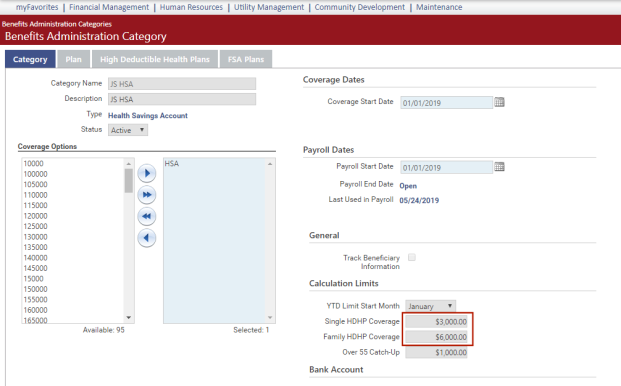Open the Status dropdown
621x386 pixels.
pyautogui.click(x=128, y=130)
